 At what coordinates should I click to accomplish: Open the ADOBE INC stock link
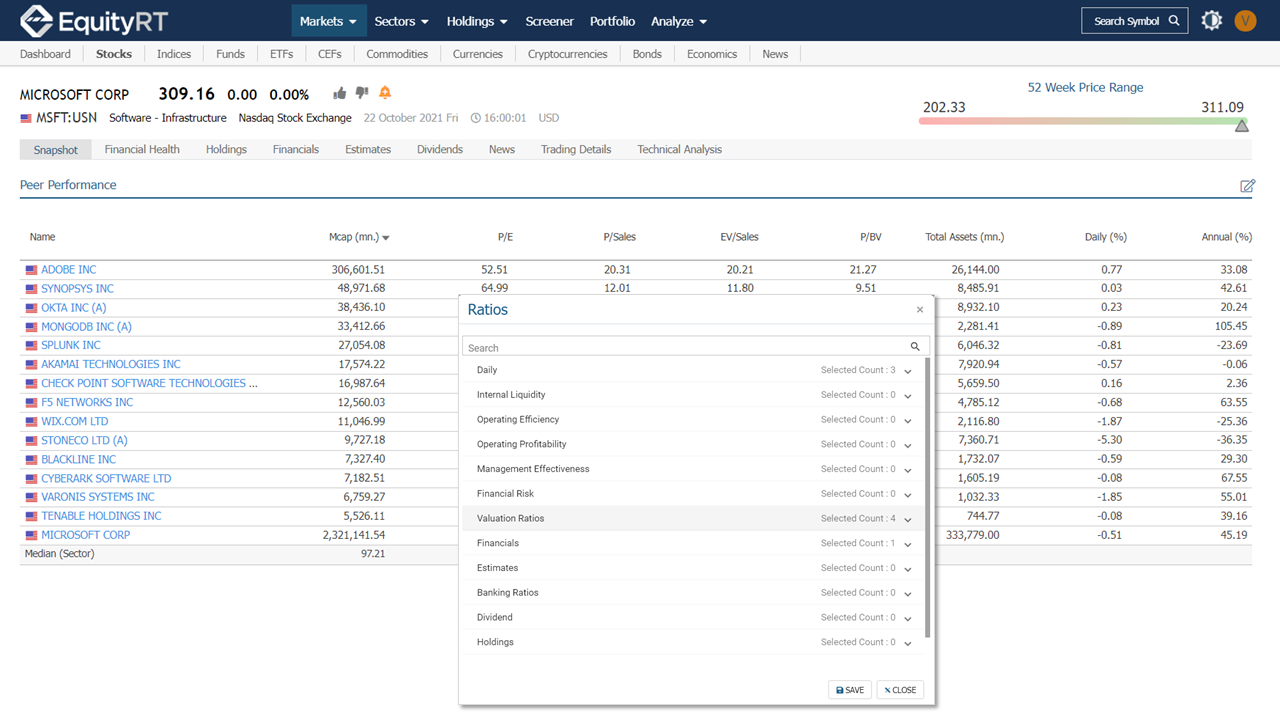click(x=69, y=270)
